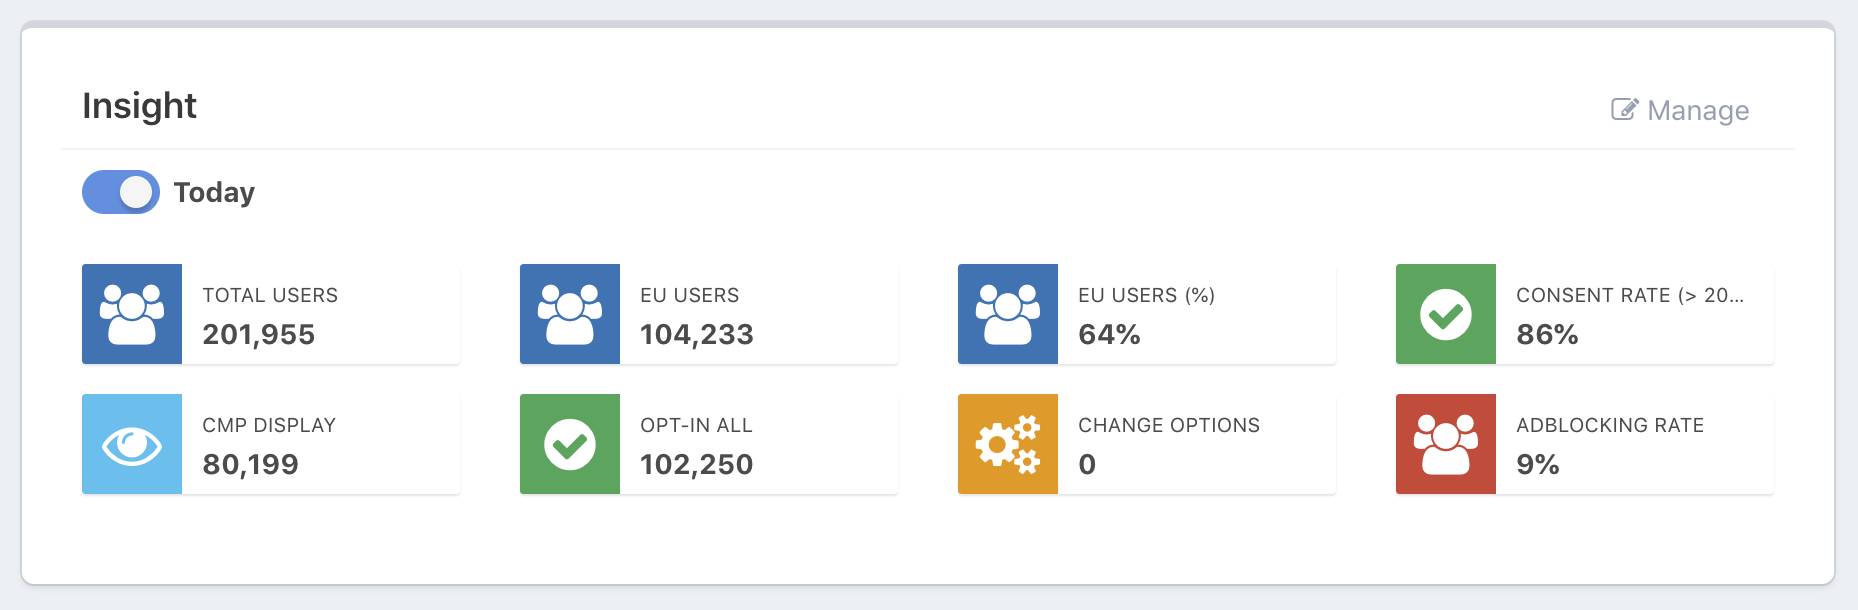This screenshot has width=1858, height=610.
Task: Click the Change Options label text
Action: pos(1169,425)
